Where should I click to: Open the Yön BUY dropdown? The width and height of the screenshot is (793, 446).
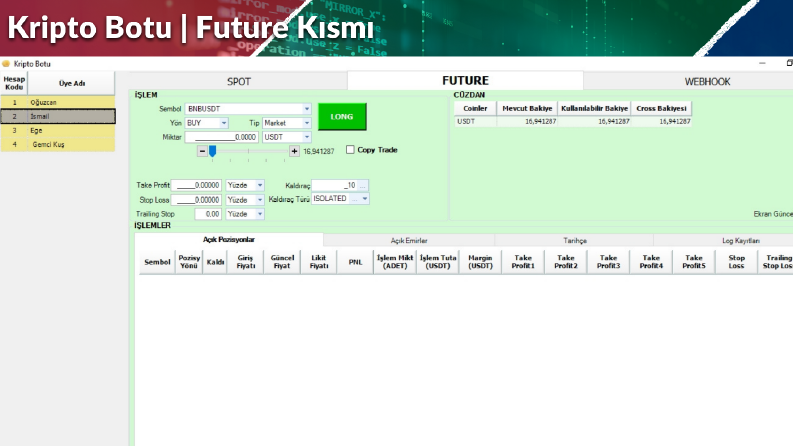click(224, 123)
